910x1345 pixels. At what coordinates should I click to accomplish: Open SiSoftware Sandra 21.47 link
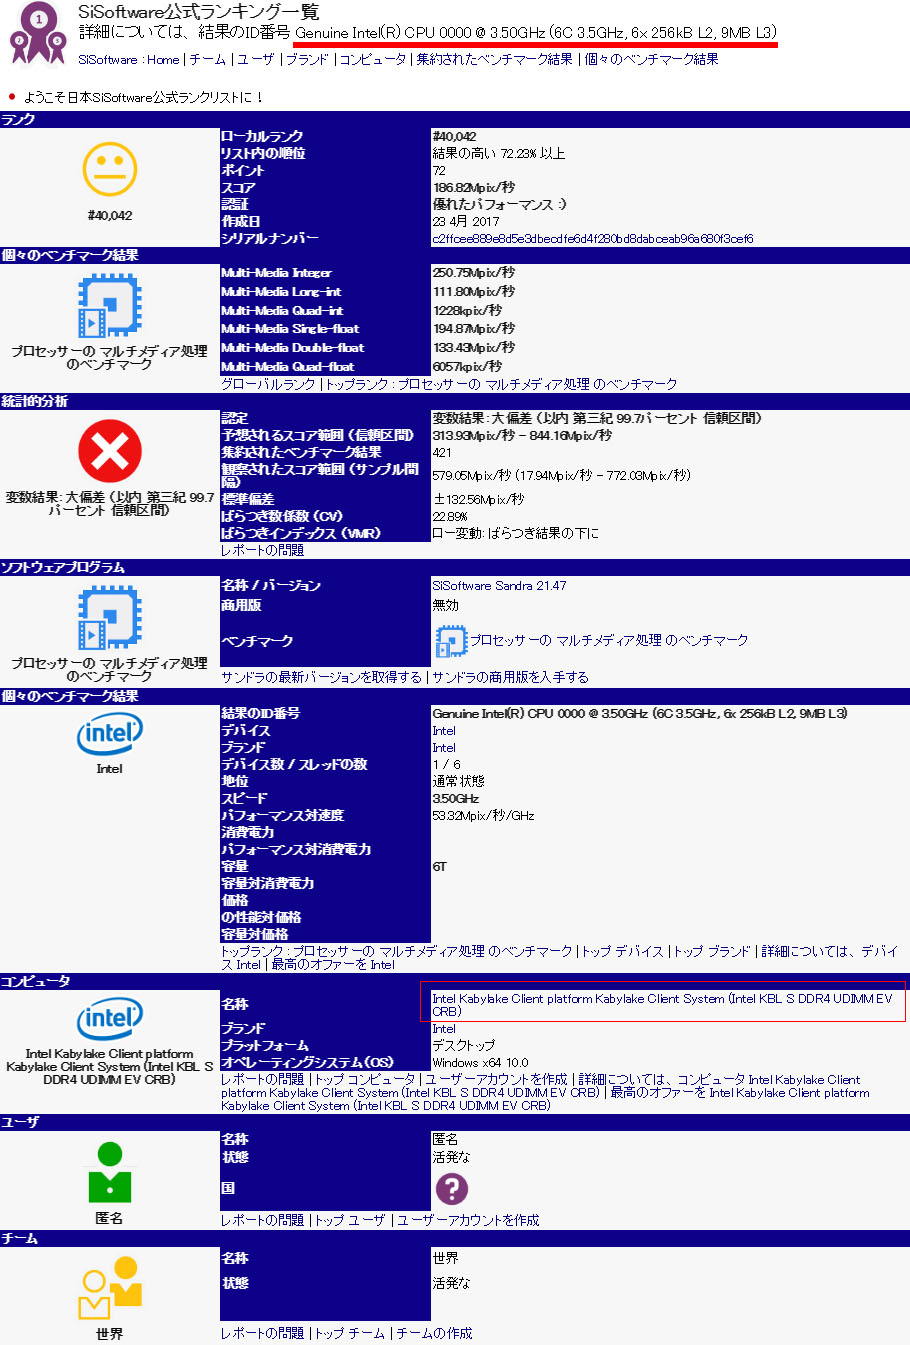tap(499, 586)
